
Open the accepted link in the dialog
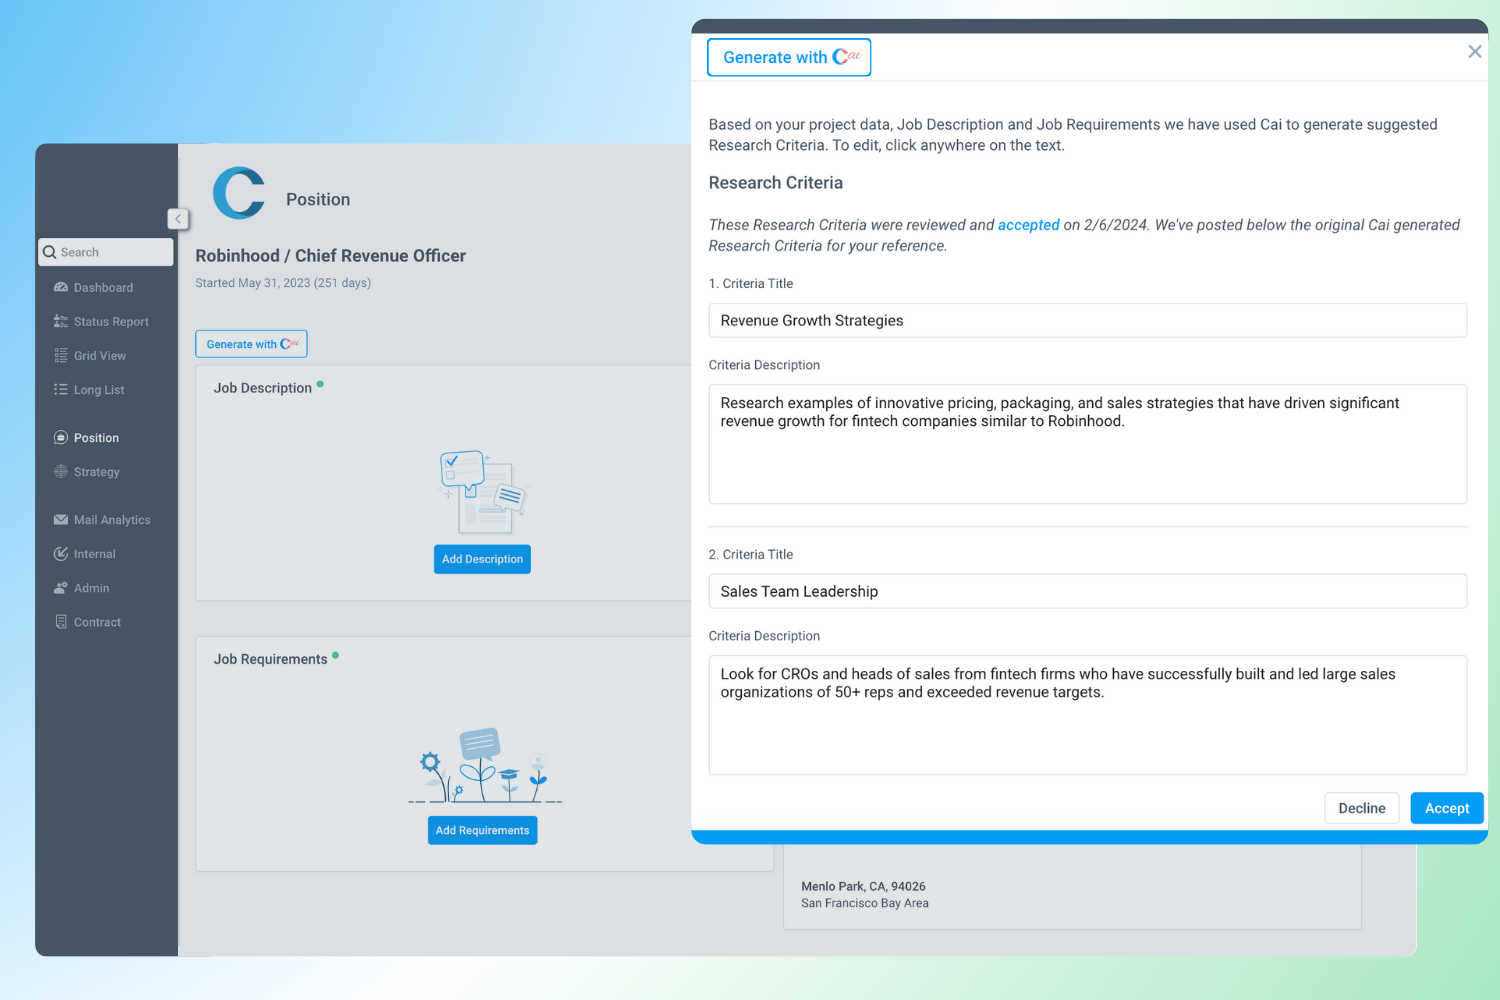[1029, 225]
